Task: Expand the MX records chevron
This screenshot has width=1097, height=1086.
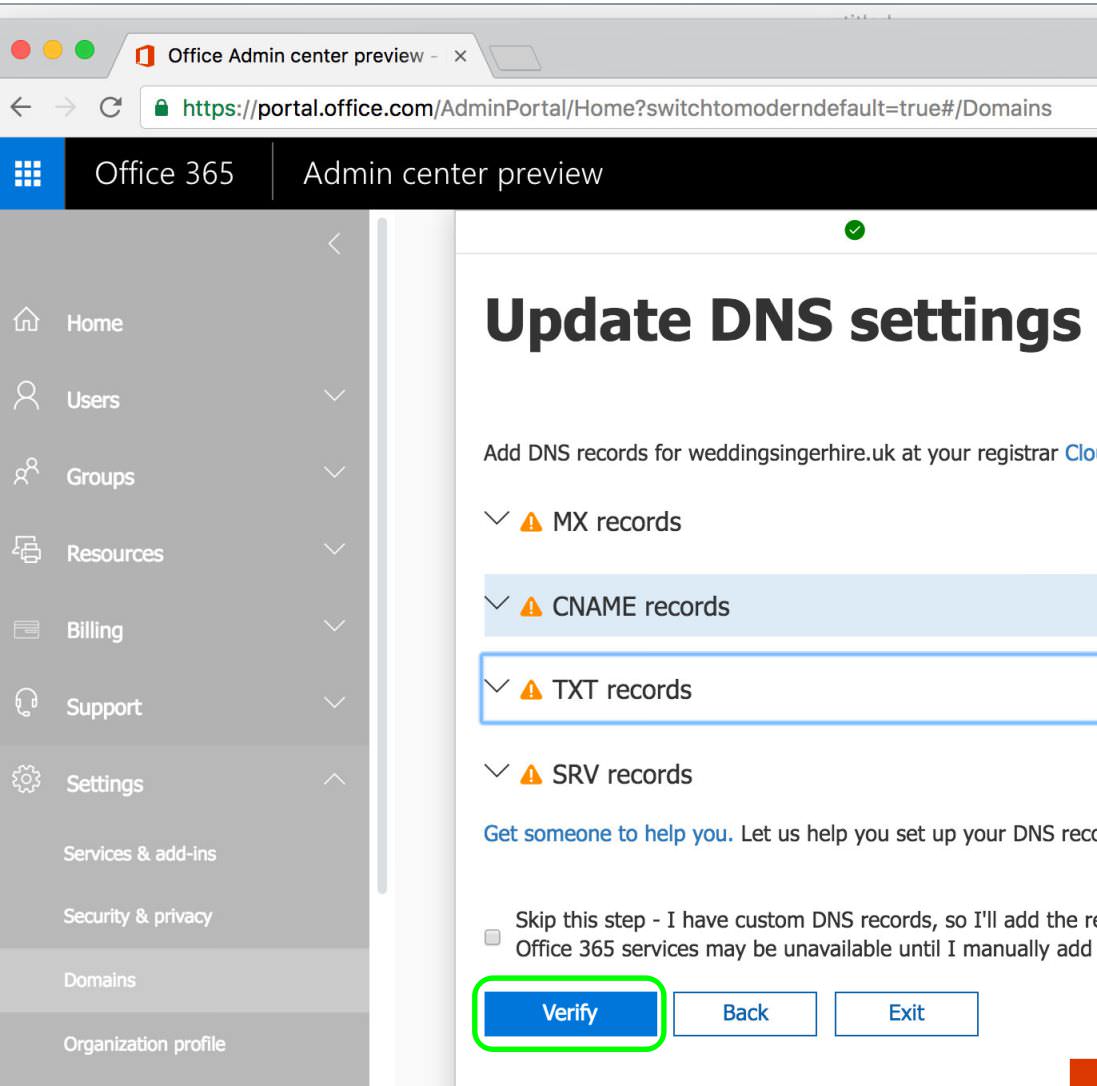Action: [496, 519]
